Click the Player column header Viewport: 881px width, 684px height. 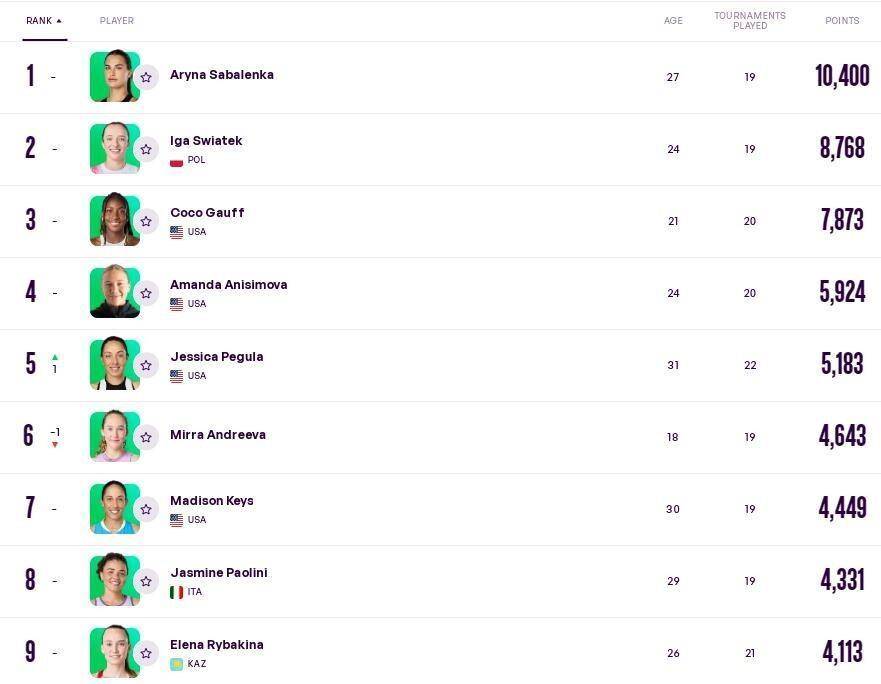tap(116, 20)
